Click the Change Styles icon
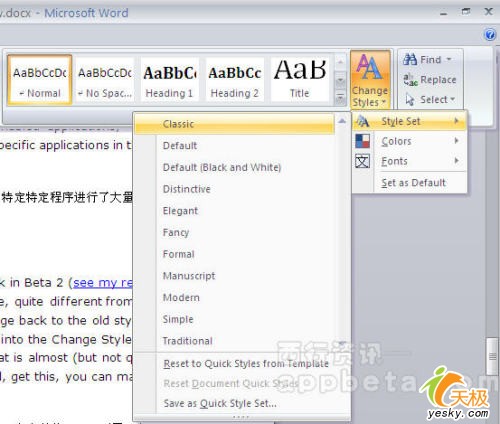This screenshot has width=500, height=424. click(370, 67)
